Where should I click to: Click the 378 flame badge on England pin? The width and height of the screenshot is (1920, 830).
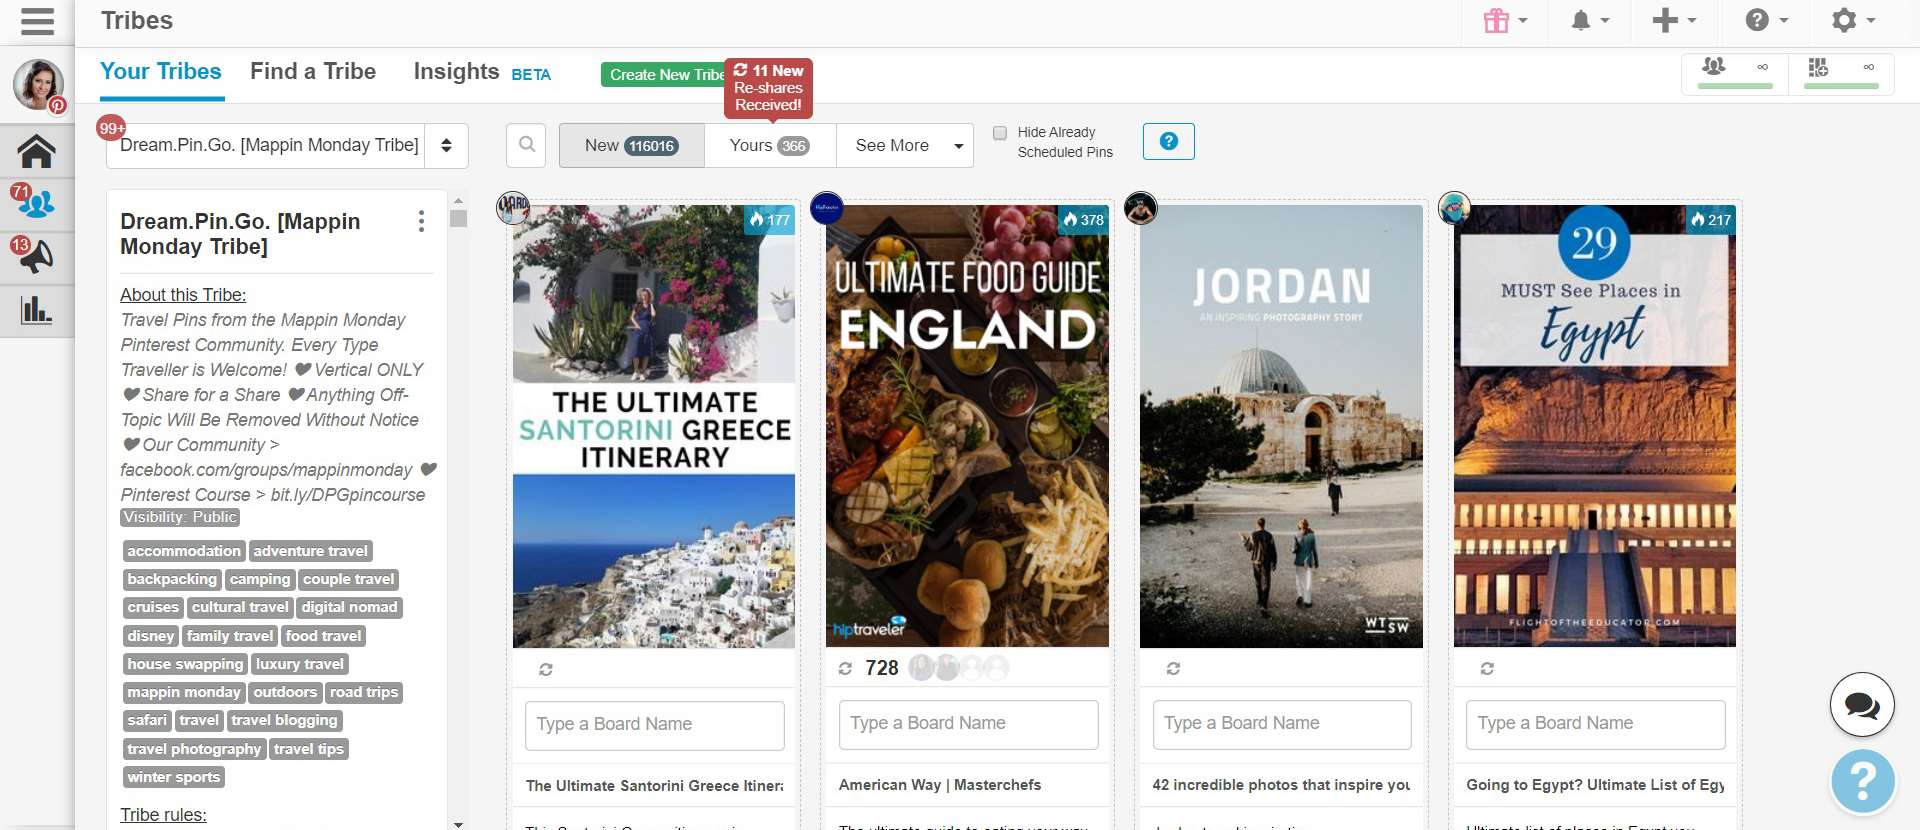pos(1084,220)
